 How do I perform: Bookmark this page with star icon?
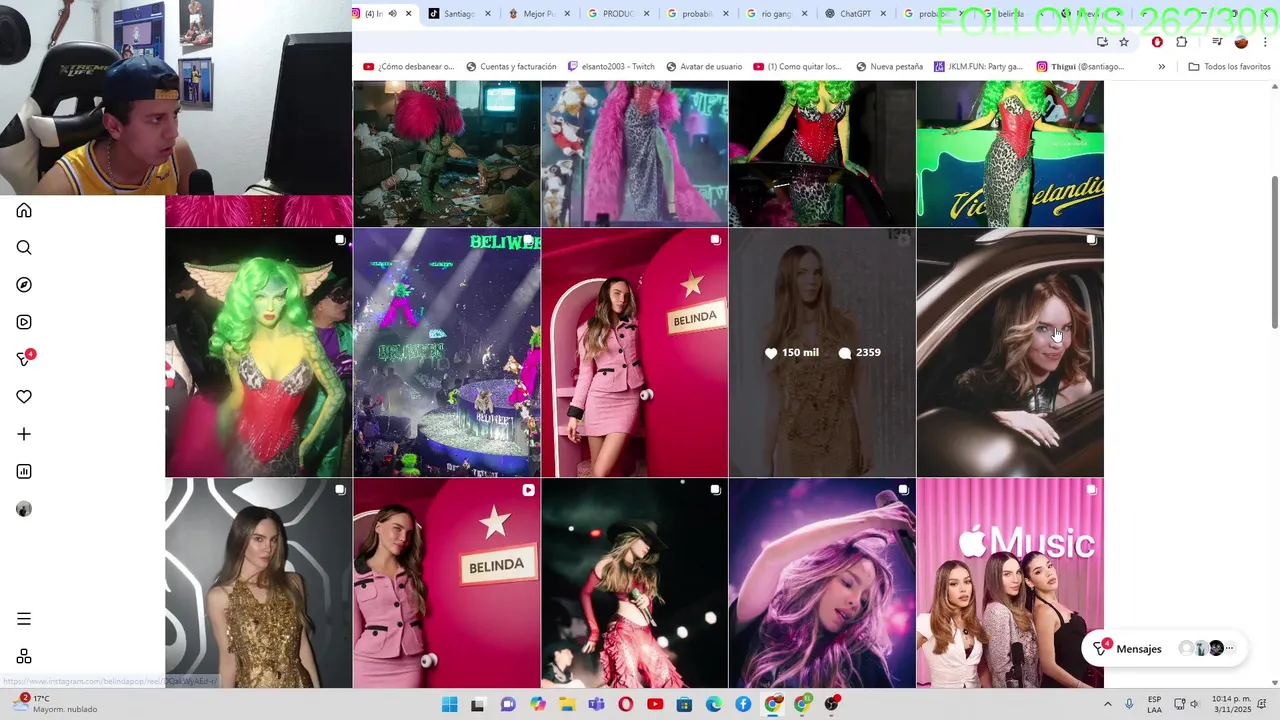tap(1124, 42)
